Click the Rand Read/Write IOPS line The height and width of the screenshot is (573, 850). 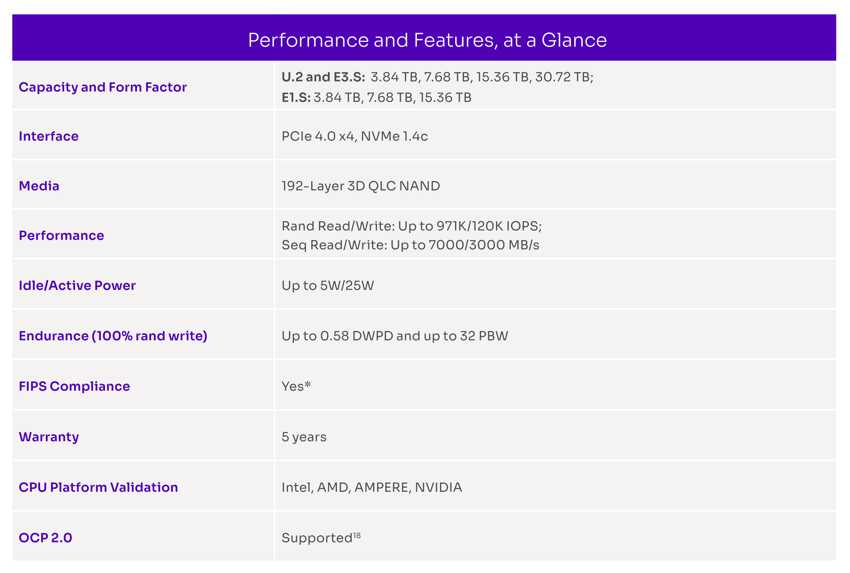click(x=411, y=226)
